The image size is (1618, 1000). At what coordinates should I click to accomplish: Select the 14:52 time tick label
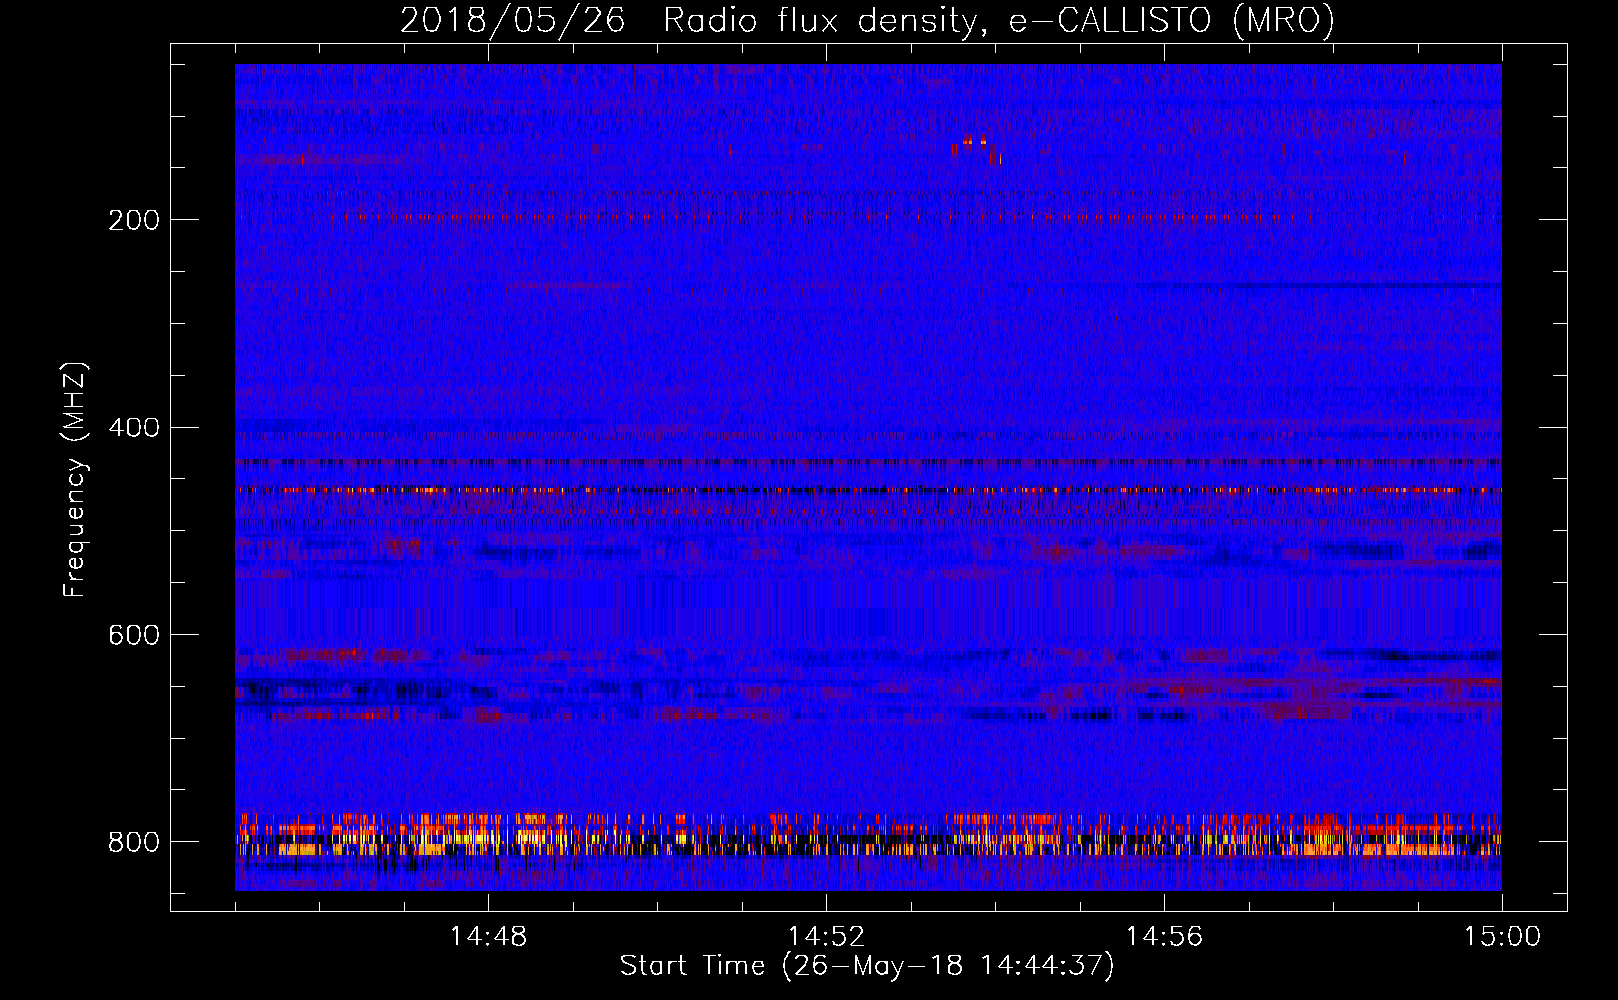coord(826,937)
